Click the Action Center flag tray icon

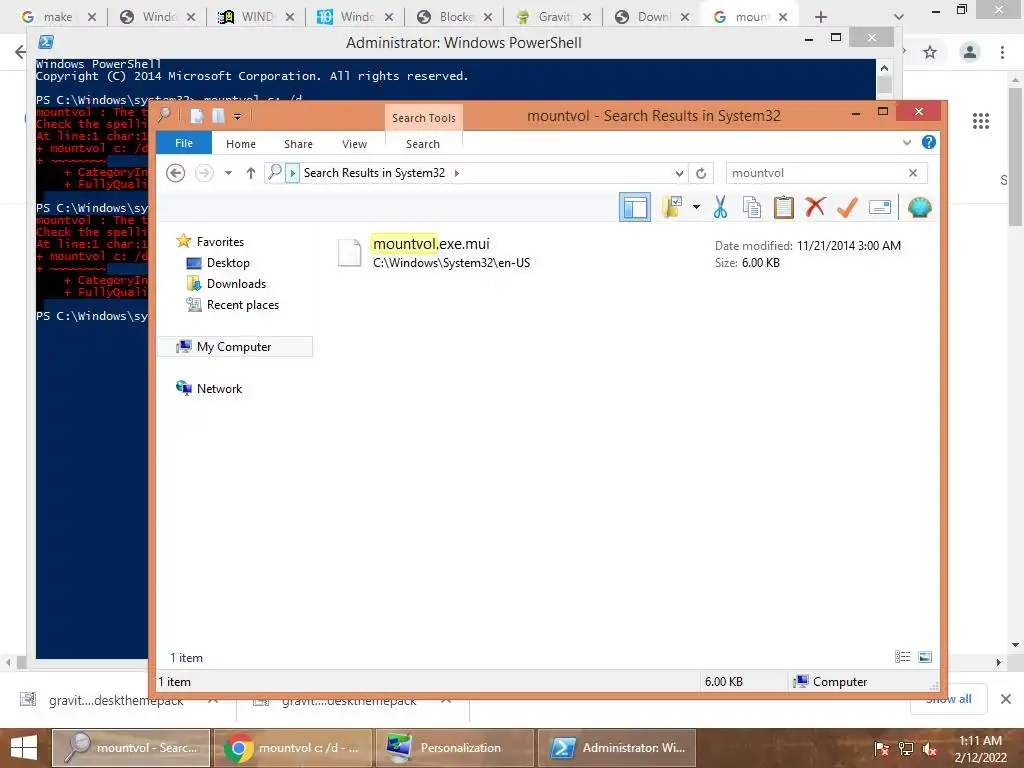[881, 748]
